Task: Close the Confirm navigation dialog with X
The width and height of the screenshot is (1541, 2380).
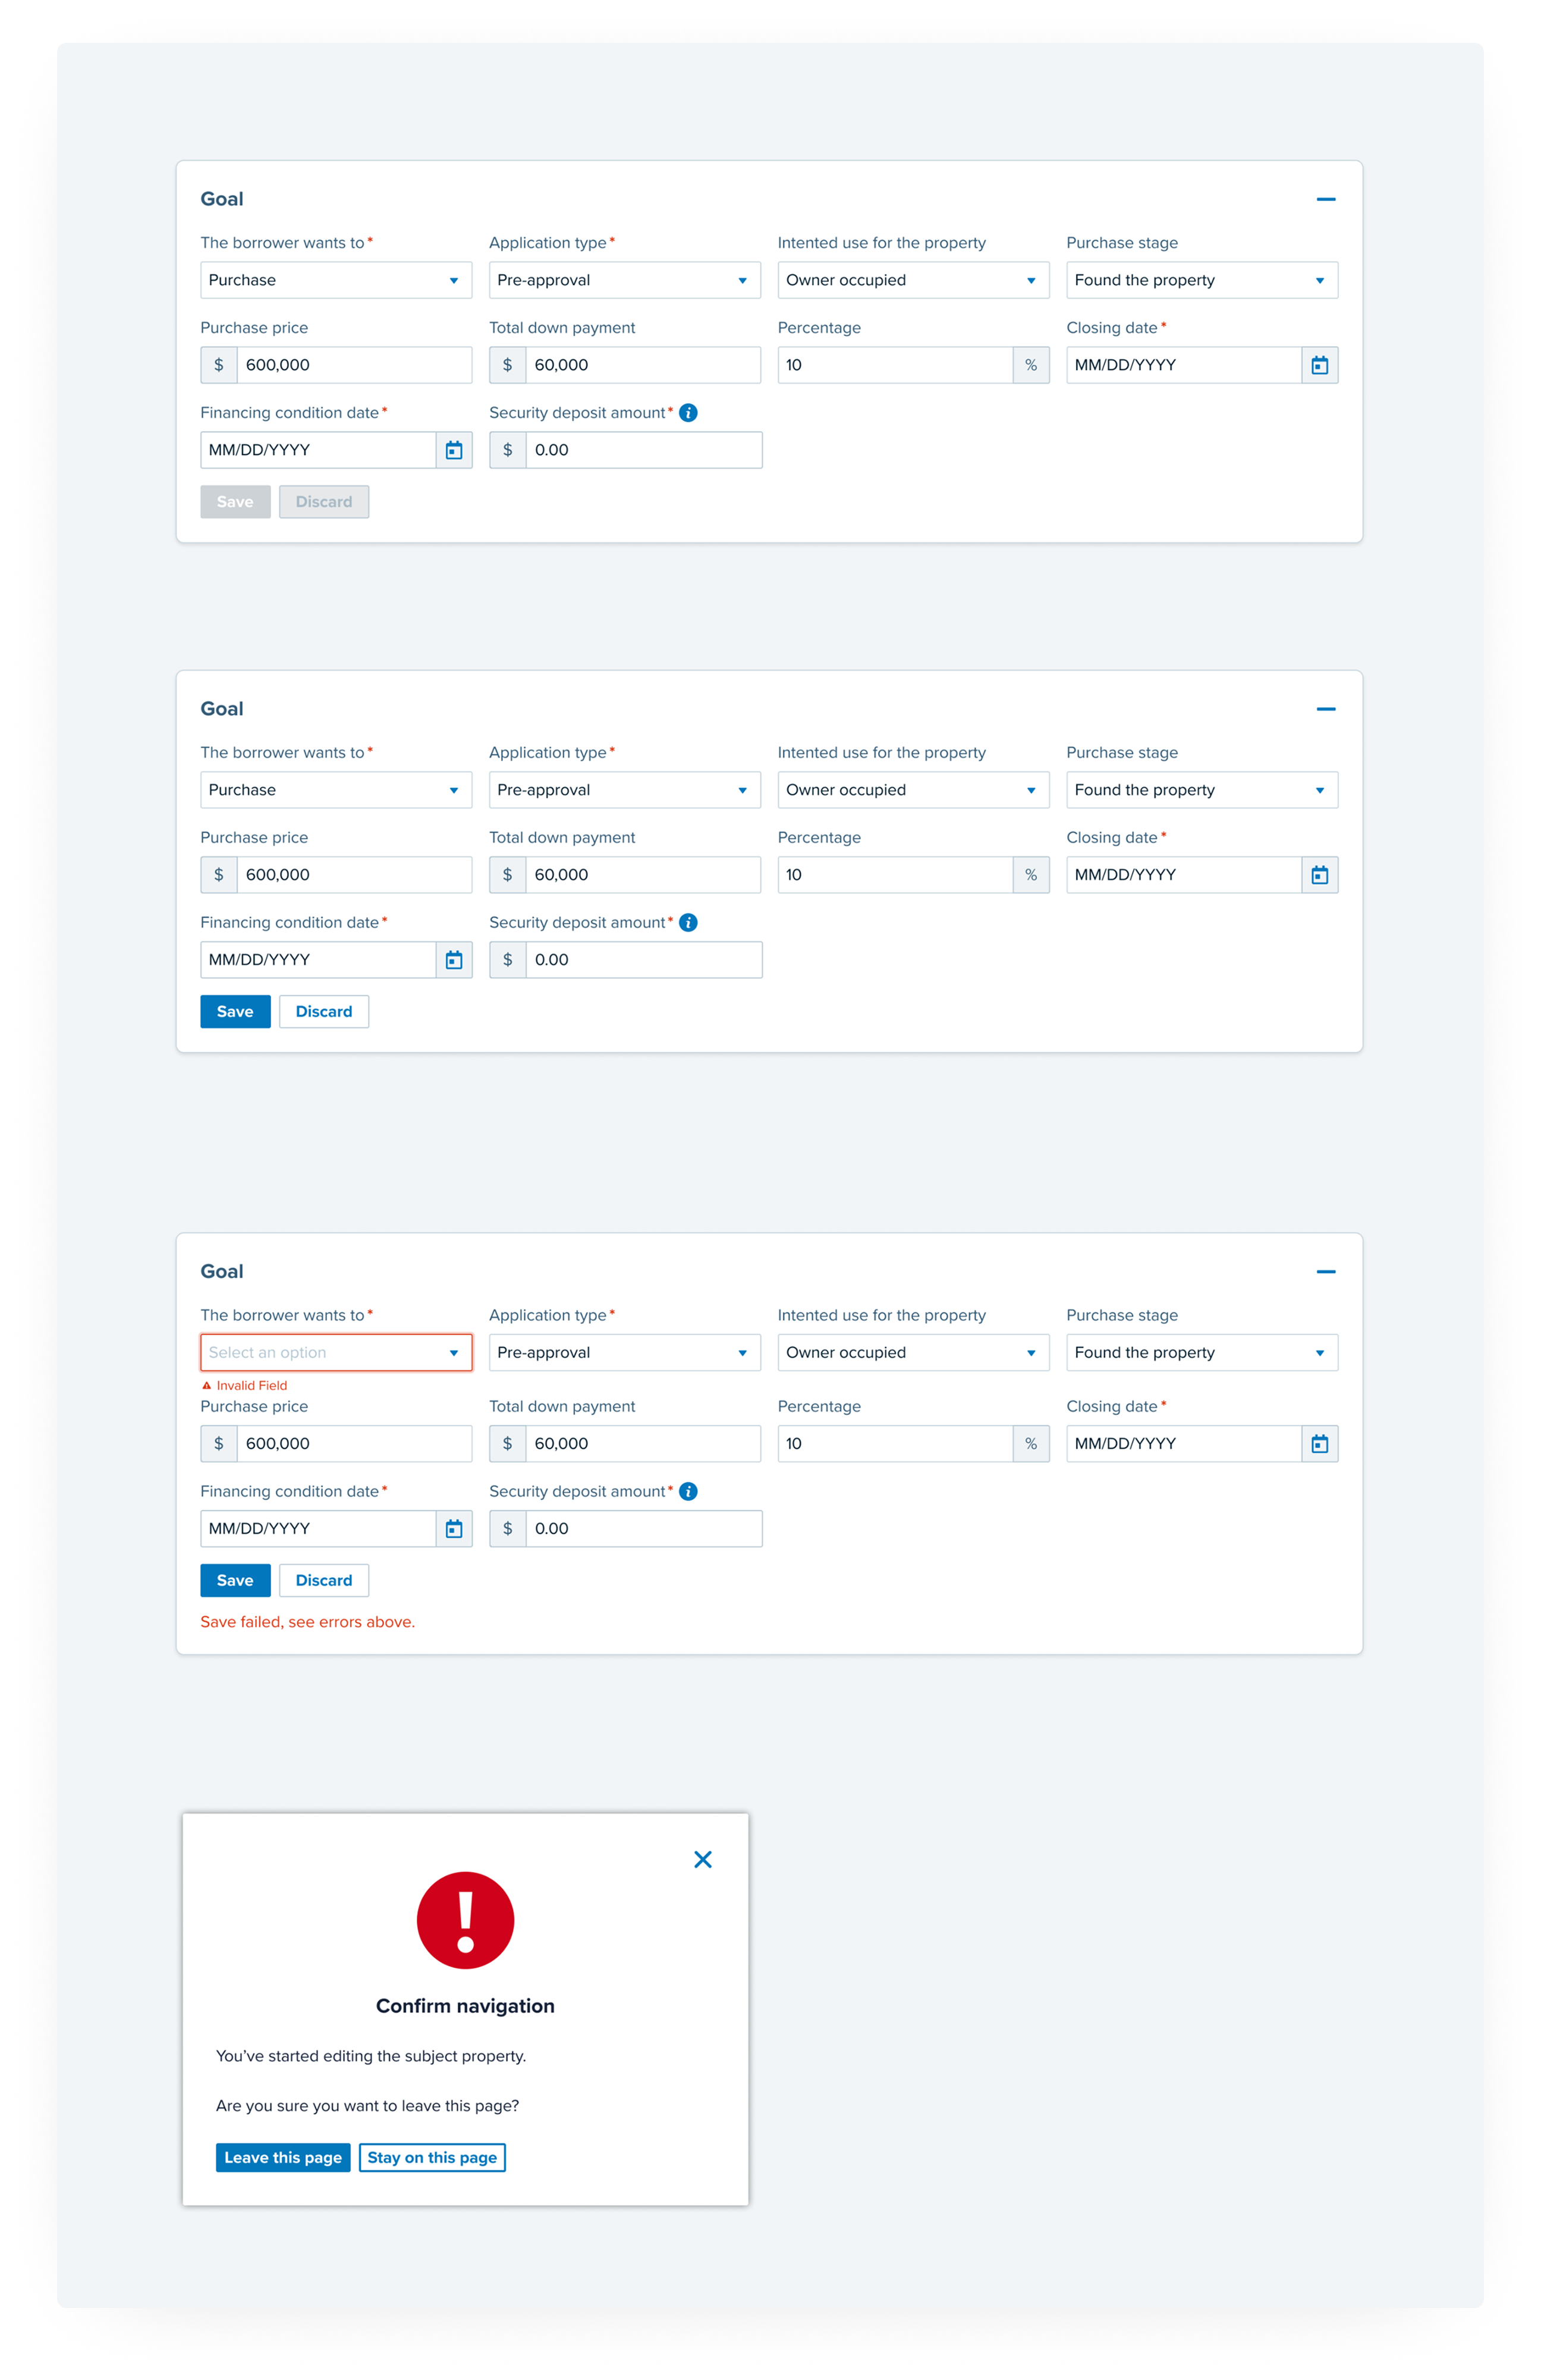Action: point(703,1859)
